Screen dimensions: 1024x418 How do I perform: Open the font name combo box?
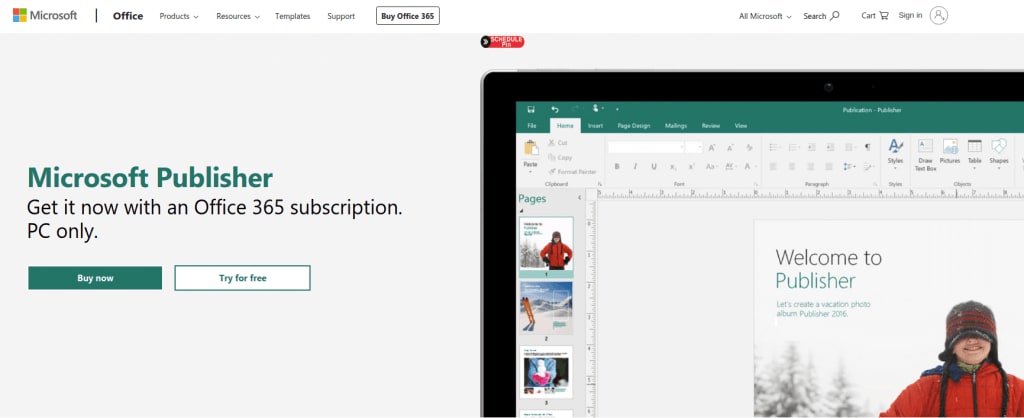click(646, 148)
